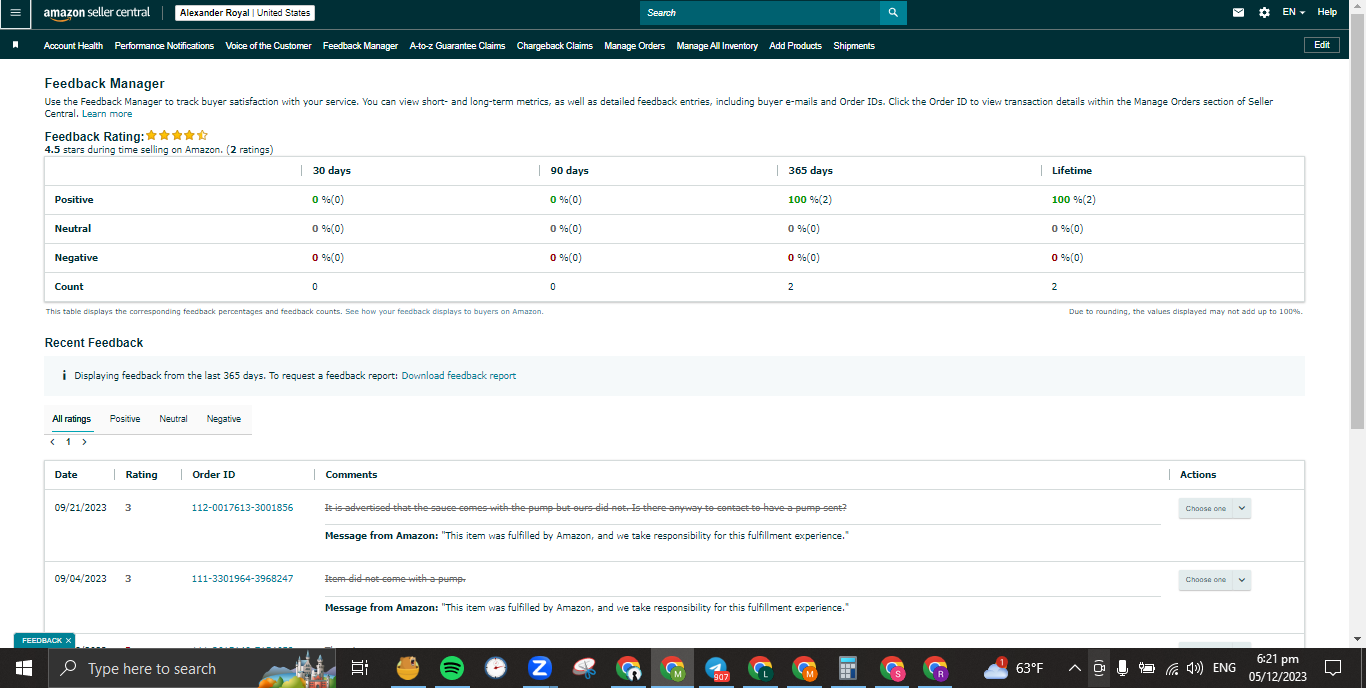Open Zoom from the taskbar
Screen dimensions: 1366x688
tap(540, 668)
